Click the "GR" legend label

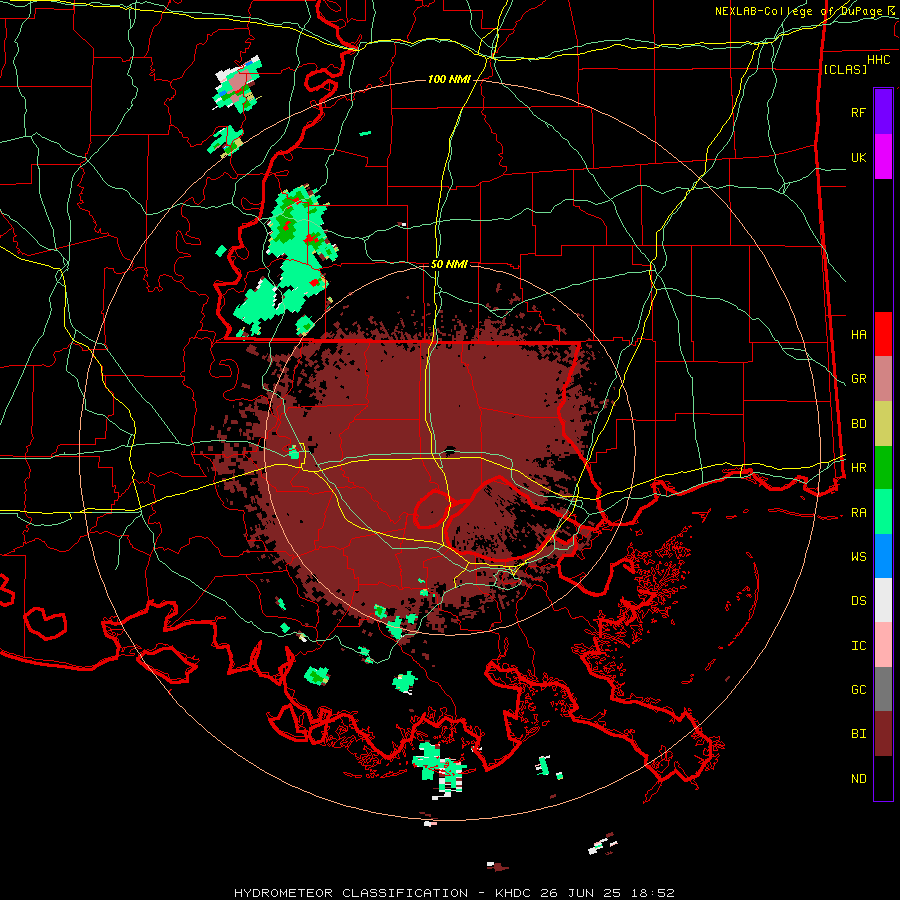pyautogui.click(x=858, y=379)
